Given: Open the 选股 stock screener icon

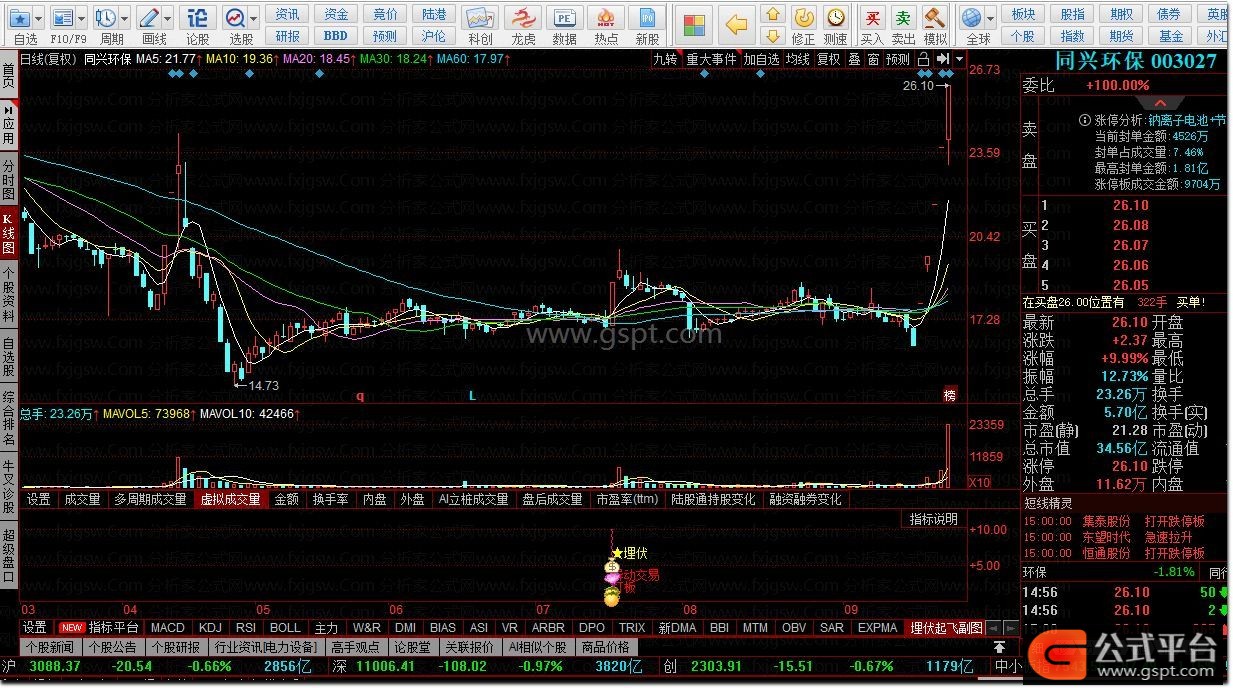Looking at the screenshot, I should tap(235, 18).
